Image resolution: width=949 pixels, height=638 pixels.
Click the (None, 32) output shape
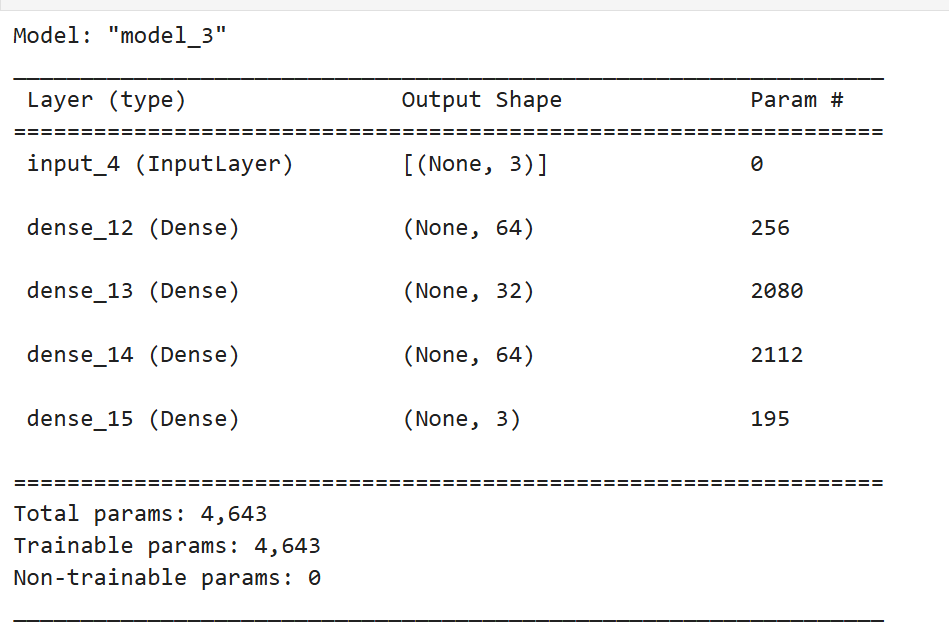(468, 291)
